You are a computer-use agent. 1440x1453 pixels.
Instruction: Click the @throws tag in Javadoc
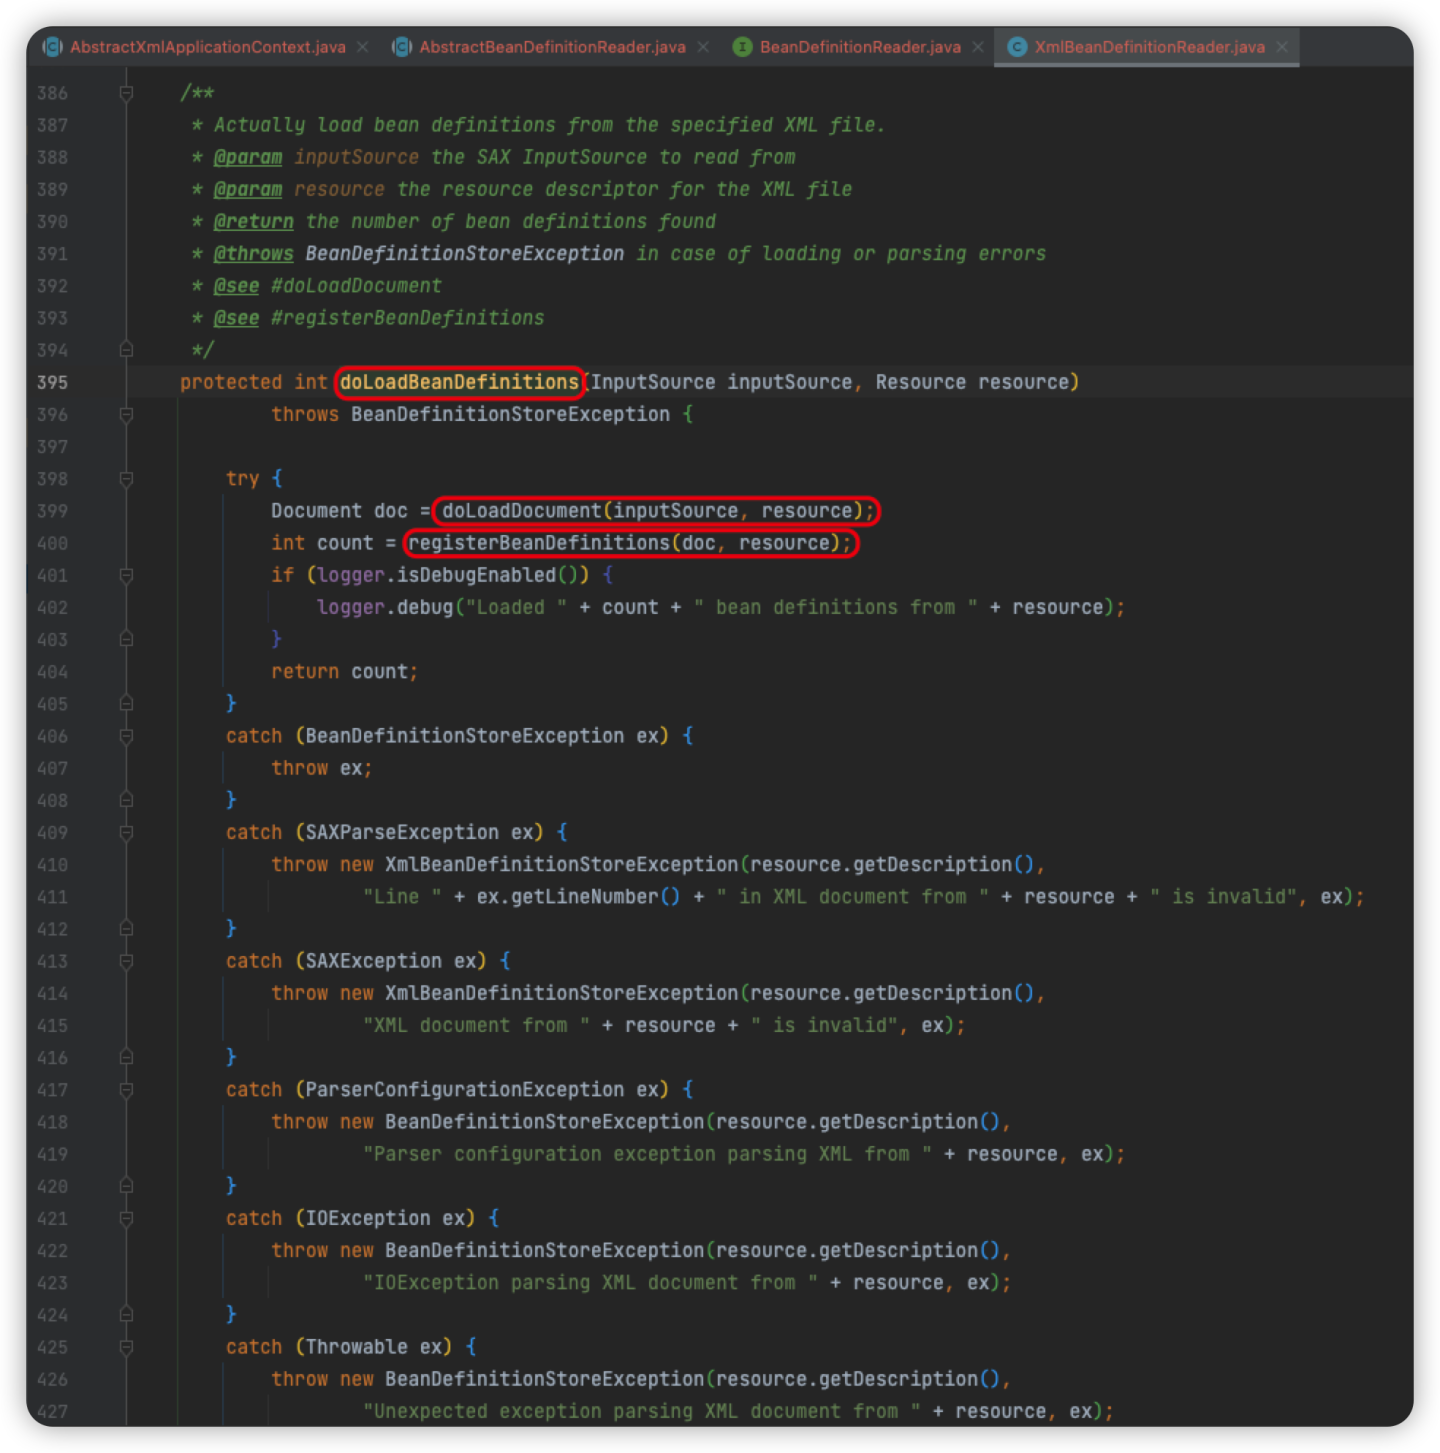[253, 254]
